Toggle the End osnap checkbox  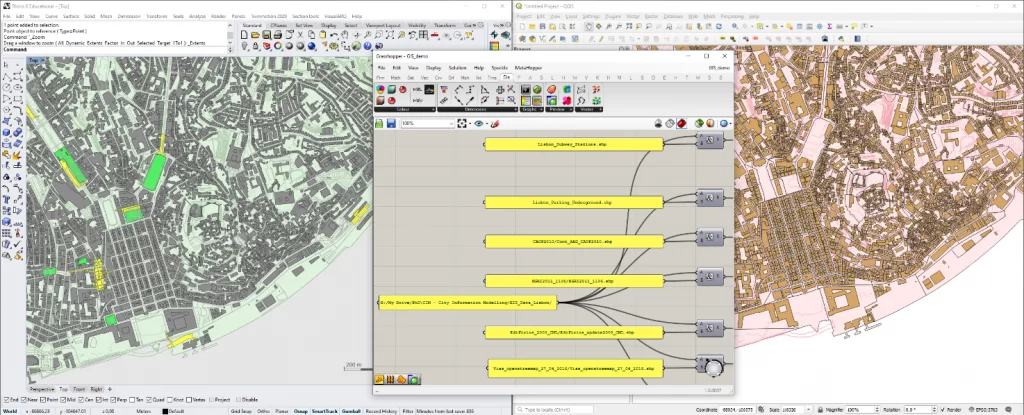click(x=5, y=398)
